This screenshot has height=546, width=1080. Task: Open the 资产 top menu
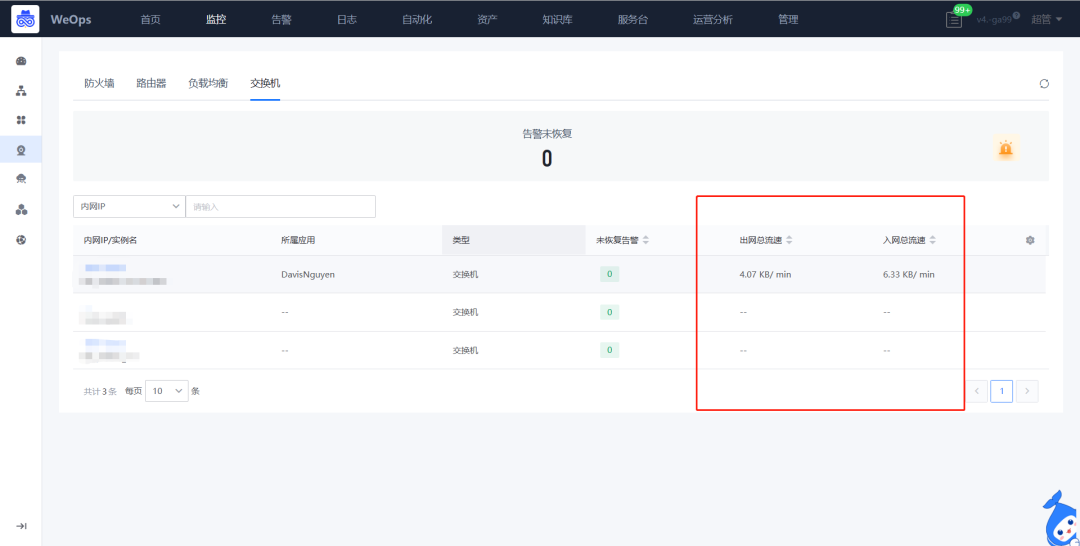coord(487,20)
